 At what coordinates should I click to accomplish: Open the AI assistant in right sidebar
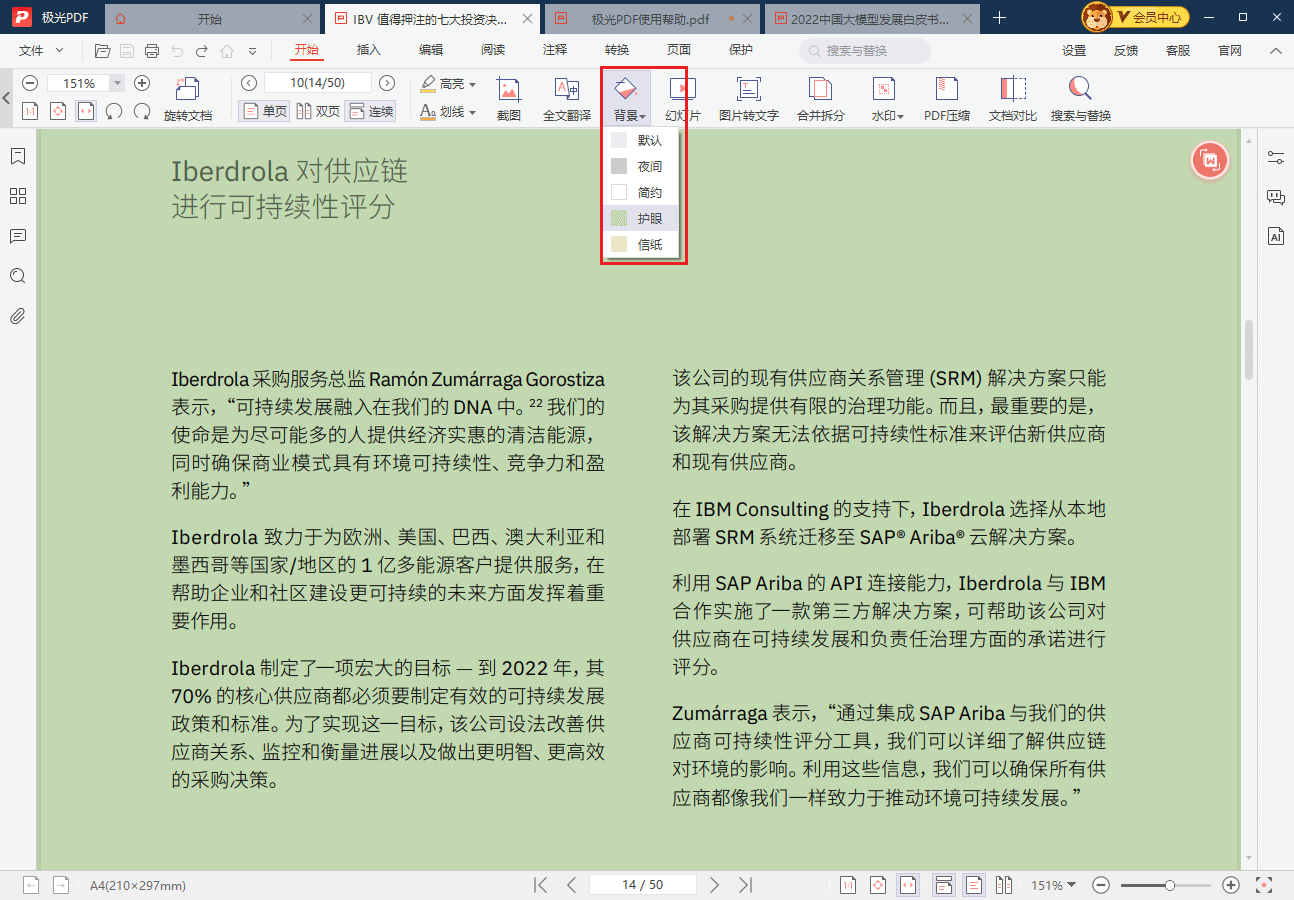1275,236
